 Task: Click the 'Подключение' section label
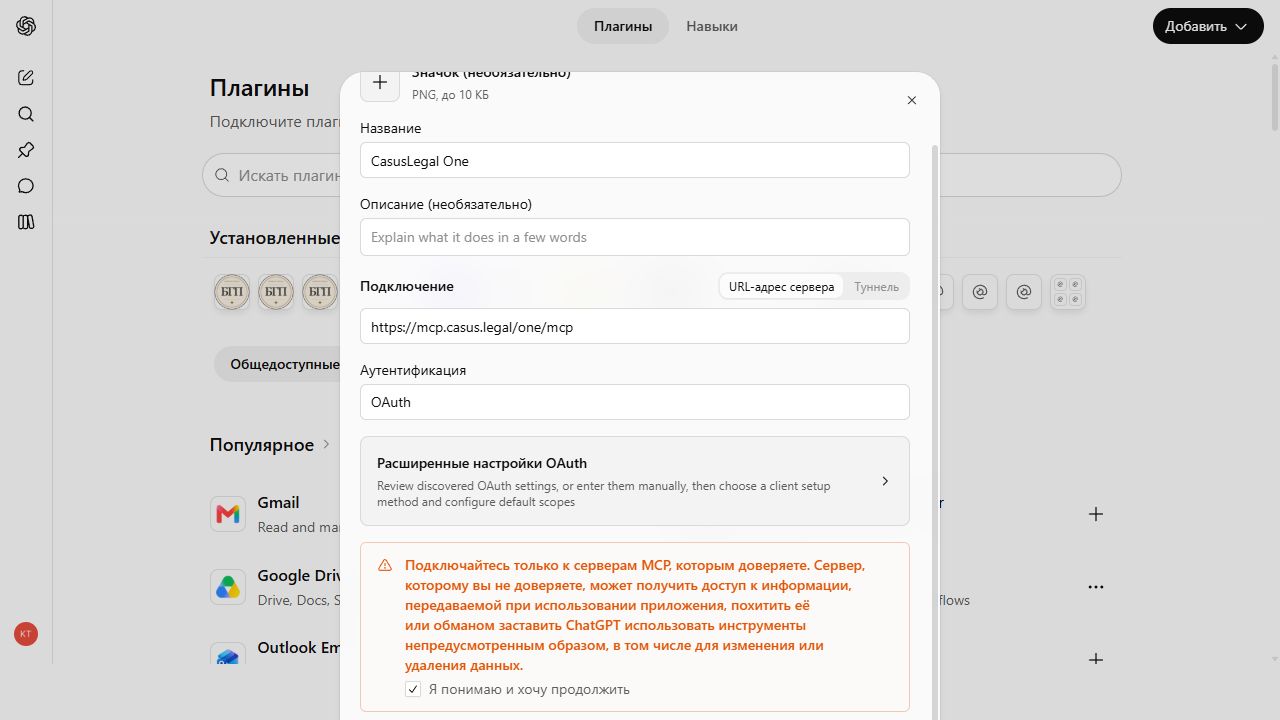coord(407,286)
